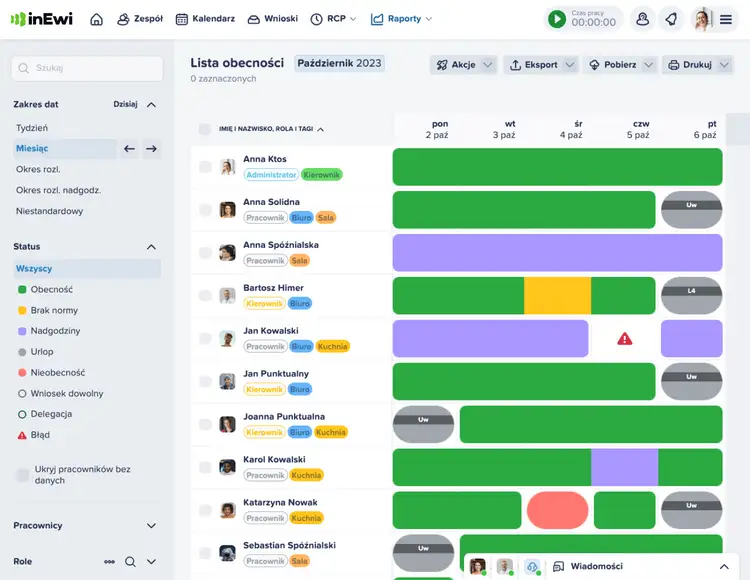Click the Dzisiaj button
Viewport: 750px width, 580px height.
[125, 104]
